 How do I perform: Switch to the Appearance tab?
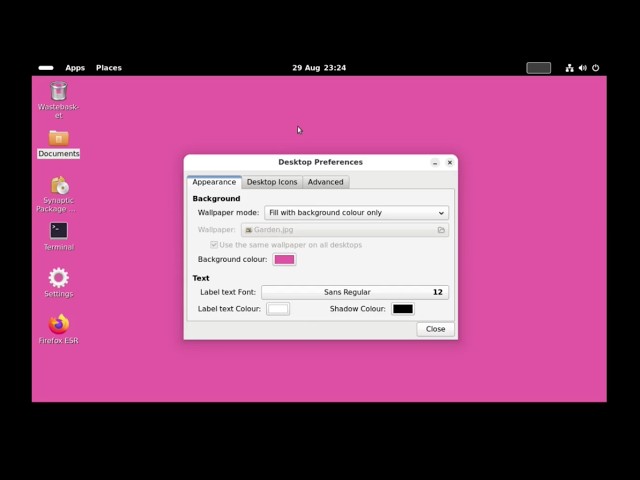[x=214, y=182]
